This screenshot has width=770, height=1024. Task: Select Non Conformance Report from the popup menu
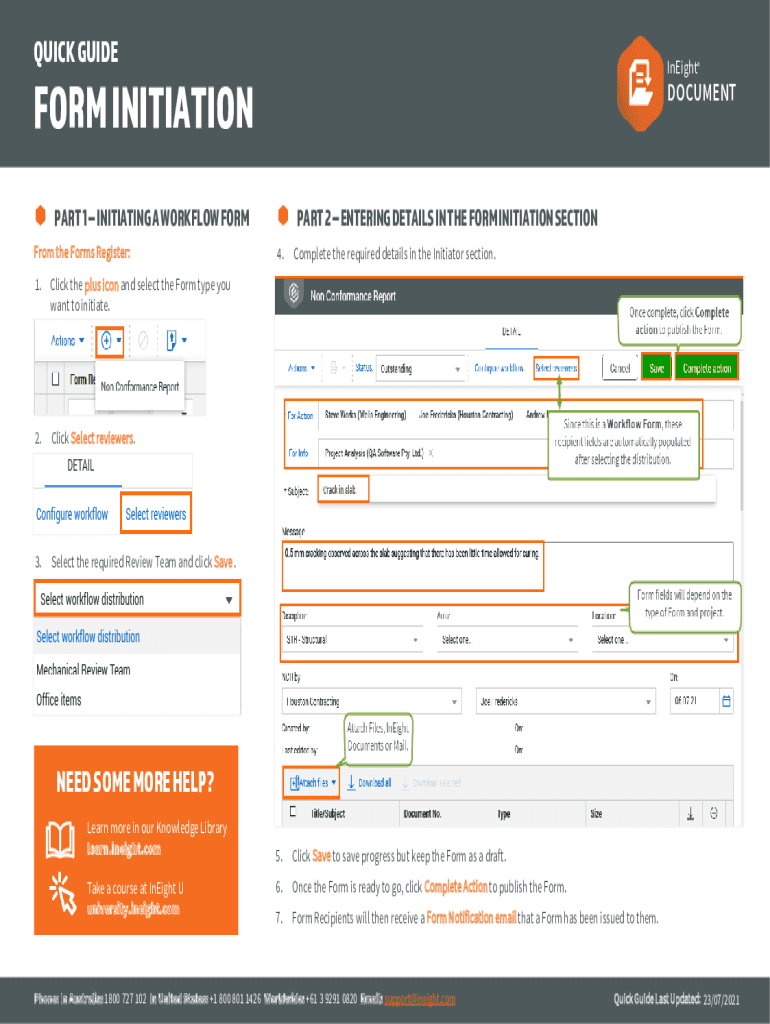140,387
